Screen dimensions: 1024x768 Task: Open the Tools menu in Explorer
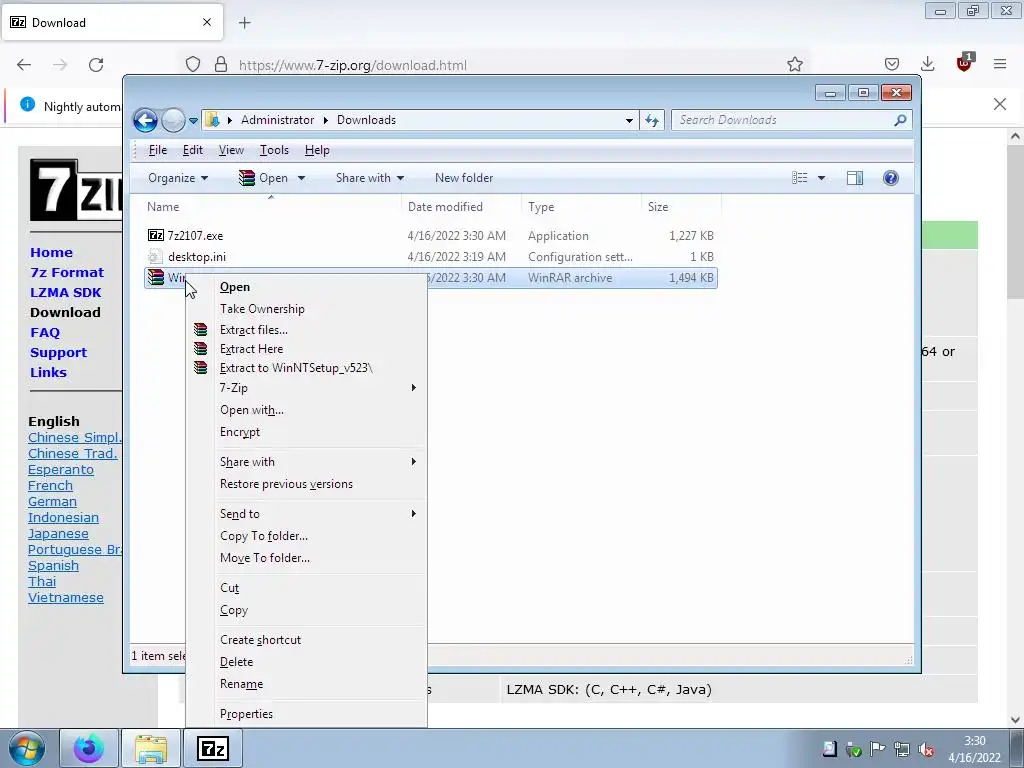coord(274,150)
